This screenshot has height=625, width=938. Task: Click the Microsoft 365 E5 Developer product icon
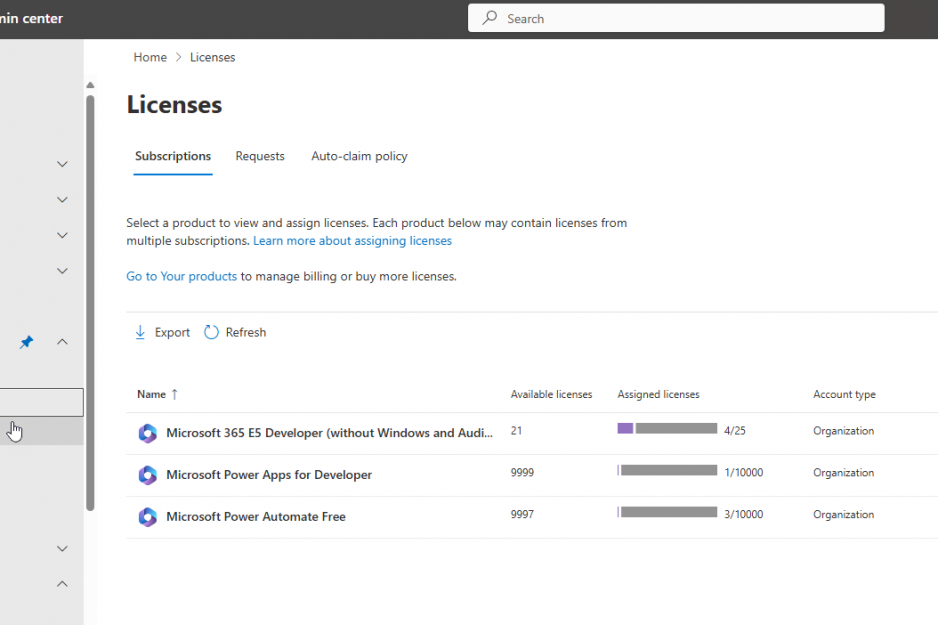point(148,433)
